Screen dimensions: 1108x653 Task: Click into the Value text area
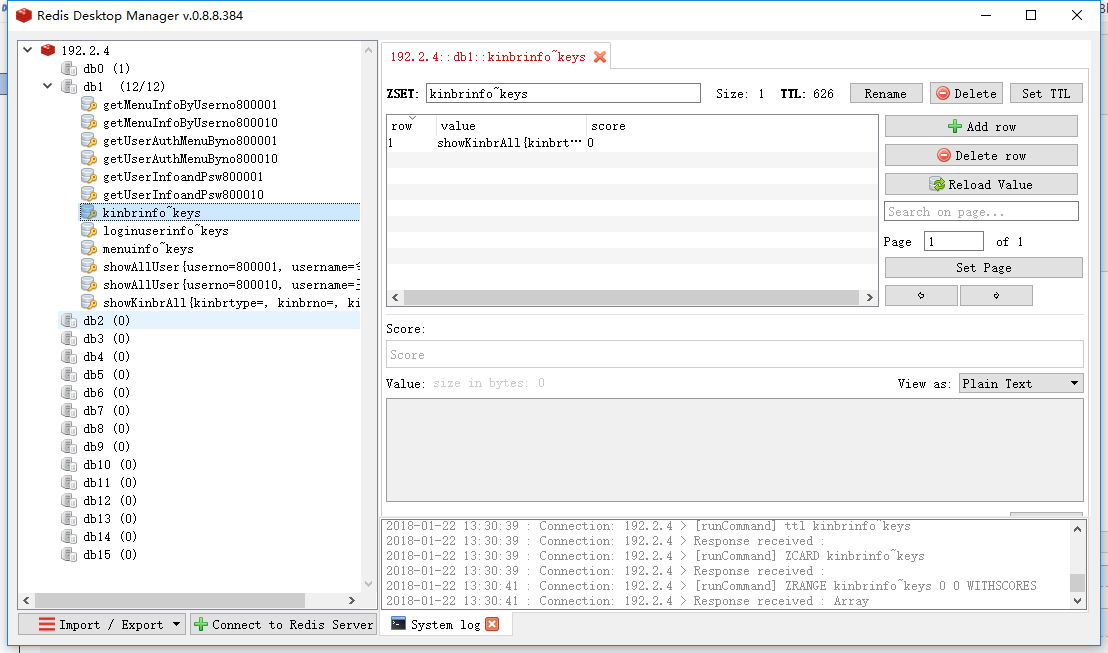click(x=734, y=450)
